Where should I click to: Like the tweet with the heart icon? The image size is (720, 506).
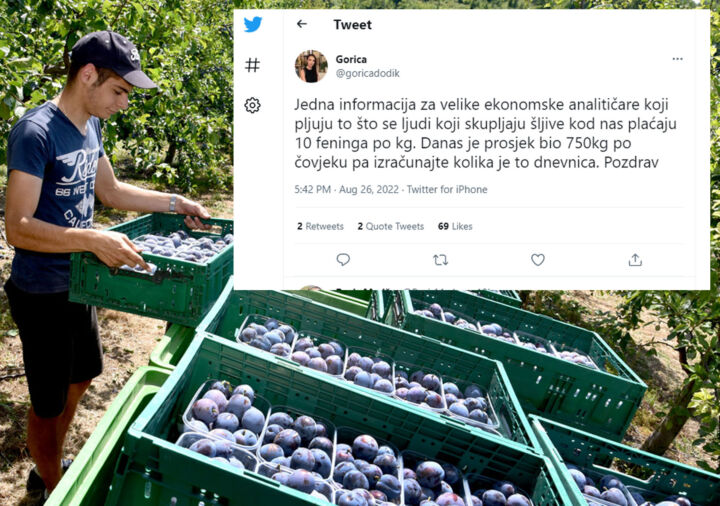click(x=538, y=260)
